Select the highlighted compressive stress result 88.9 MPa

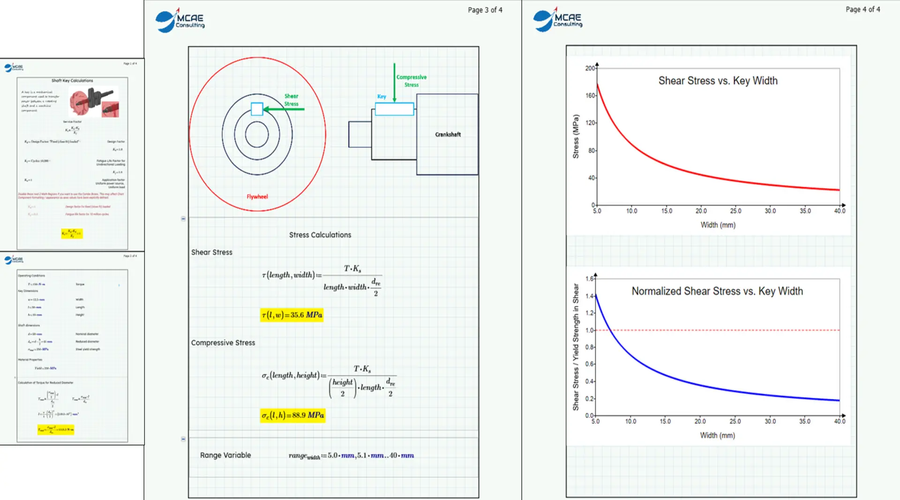coord(293,414)
